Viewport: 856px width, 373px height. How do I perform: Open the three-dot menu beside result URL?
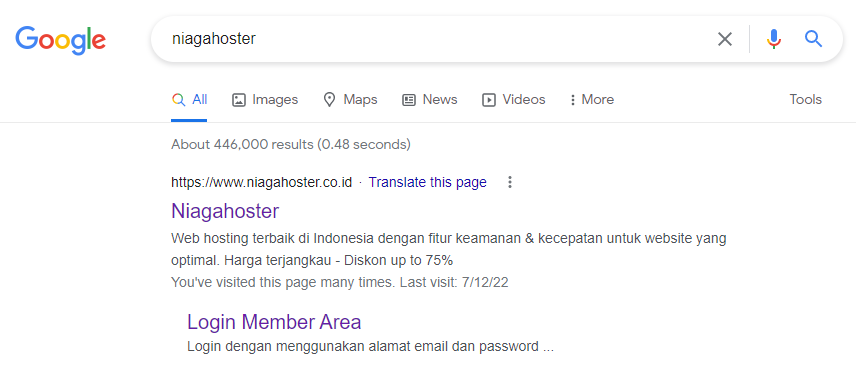(510, 182)
